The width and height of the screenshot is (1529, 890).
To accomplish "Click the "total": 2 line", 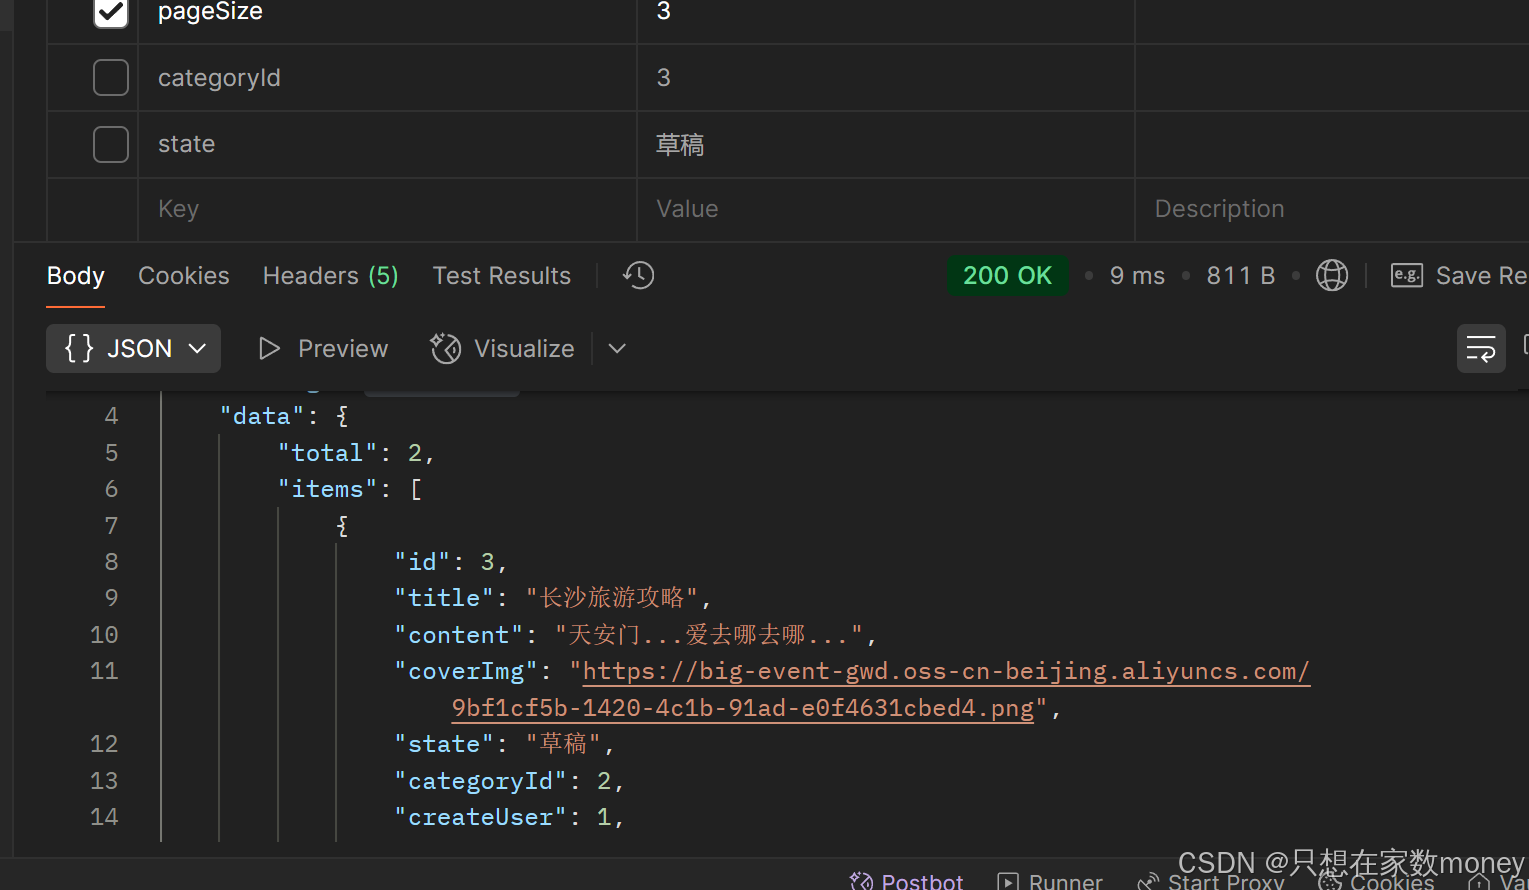I will (356, 453).
